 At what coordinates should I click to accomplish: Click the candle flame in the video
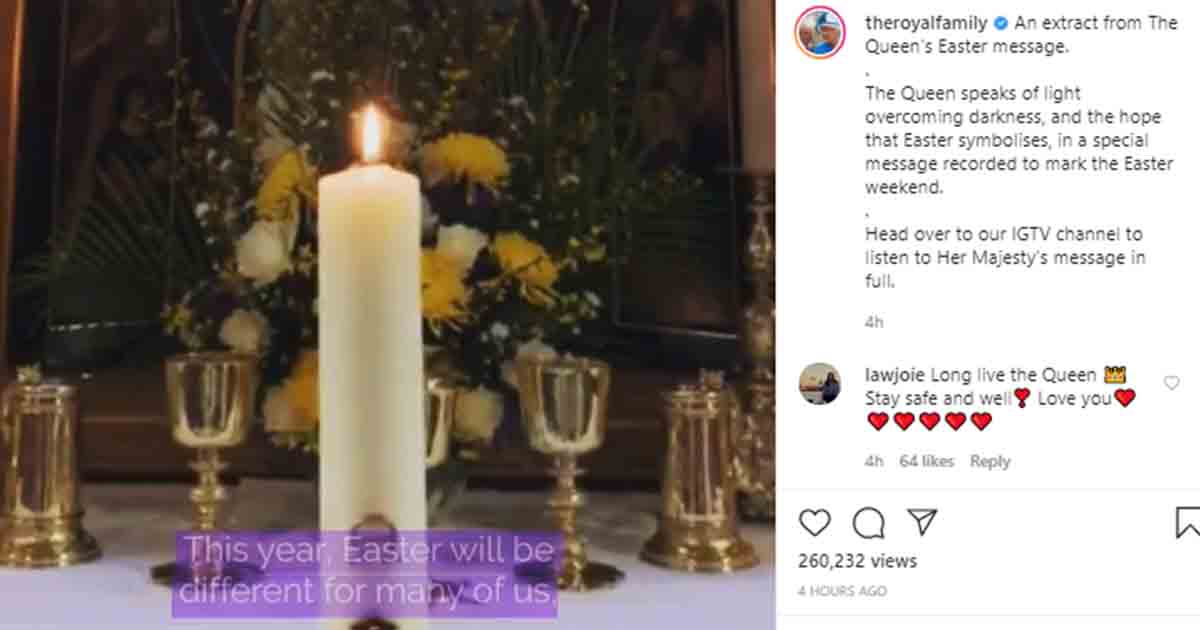tap(371, 134)
